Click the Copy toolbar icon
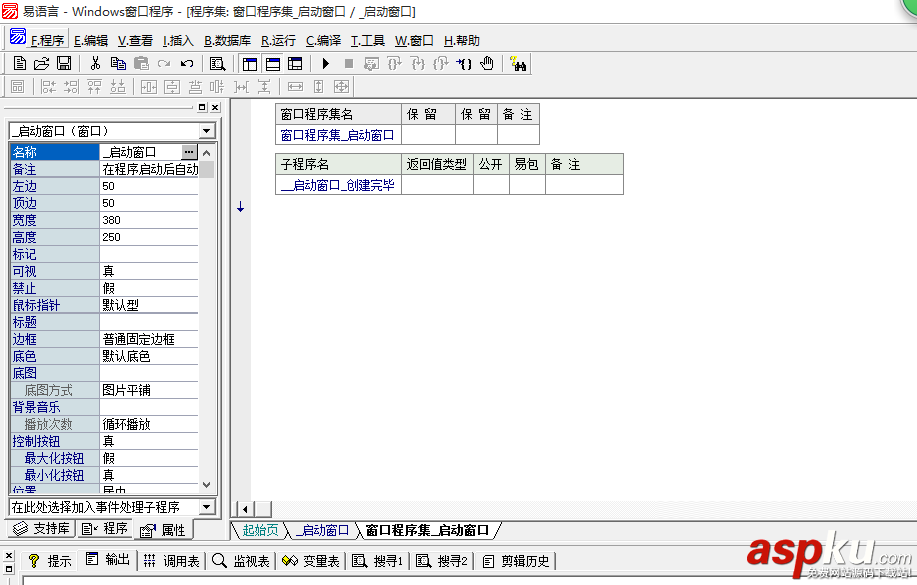Image resolution: width=917 pixels, height=585 pixels. [118, 63]
